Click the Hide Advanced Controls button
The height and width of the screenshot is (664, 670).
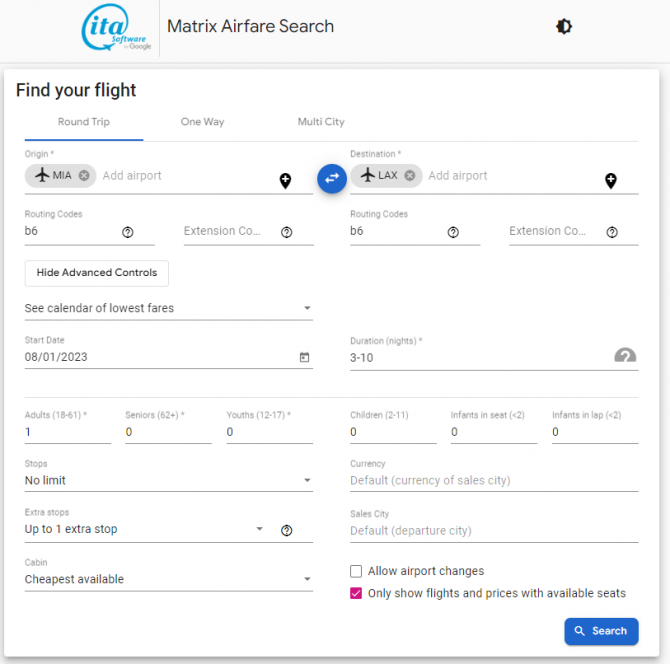coord(97,273)
